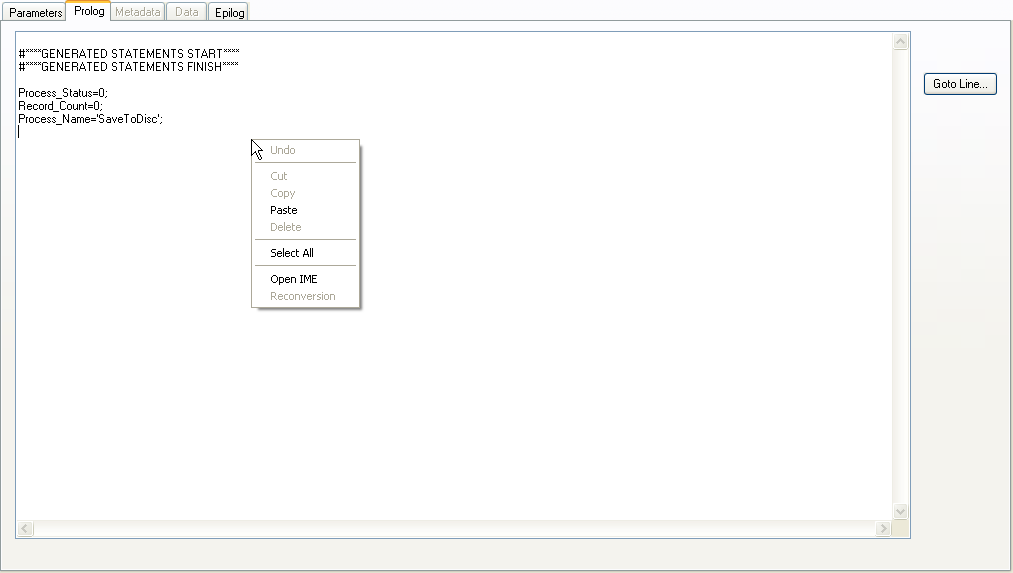Click the Undo context menu entry
Viewport: 1013px width, 573px height.
(x=283, y=150)
